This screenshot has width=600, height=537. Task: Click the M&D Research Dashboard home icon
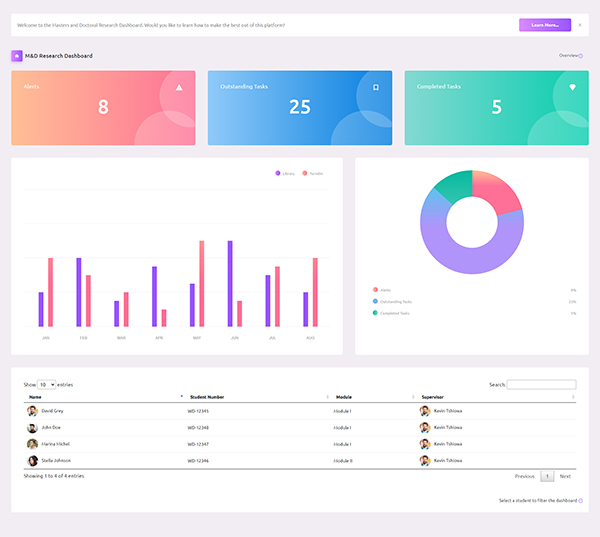[17, 56]
